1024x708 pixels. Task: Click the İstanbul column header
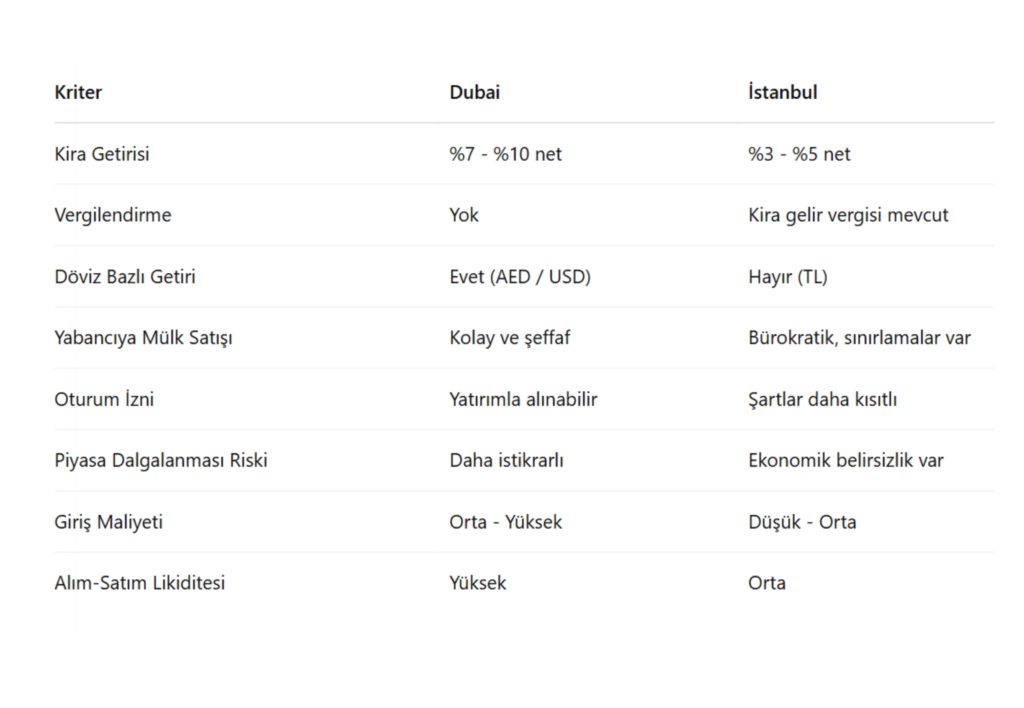(782, 92)
